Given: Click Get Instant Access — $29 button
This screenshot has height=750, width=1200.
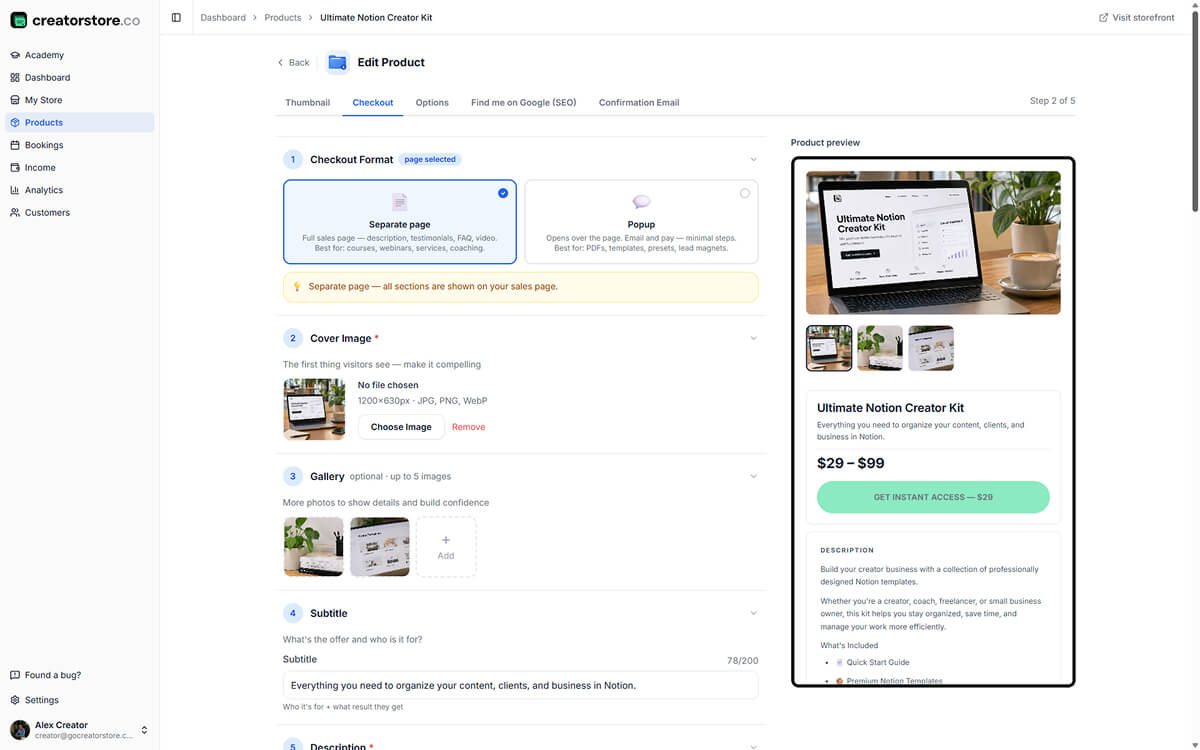Looking at the screenshot, I should (933, 497).
